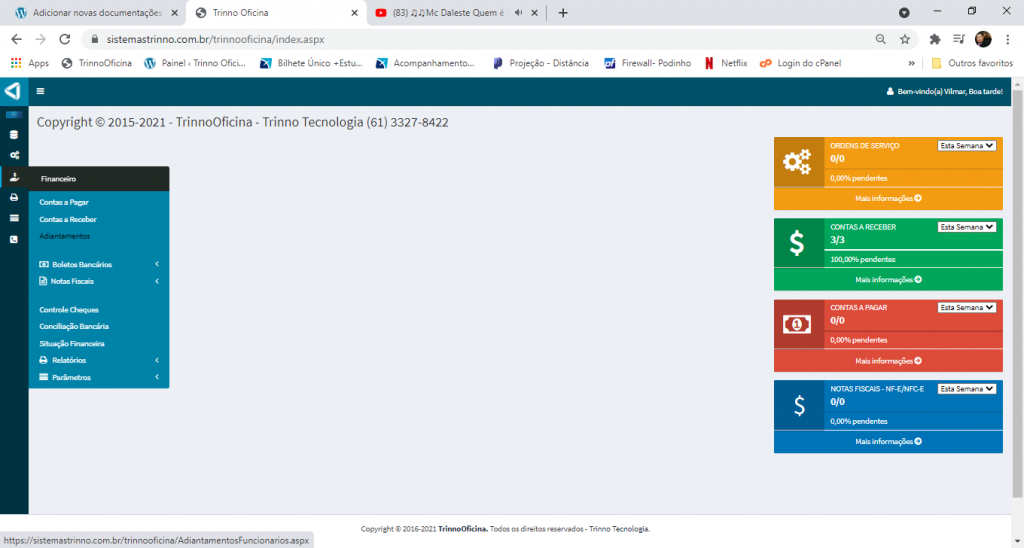Open Contas a Receber menu item
This screenshot has width=1024, height=548.
pos(68,219)
